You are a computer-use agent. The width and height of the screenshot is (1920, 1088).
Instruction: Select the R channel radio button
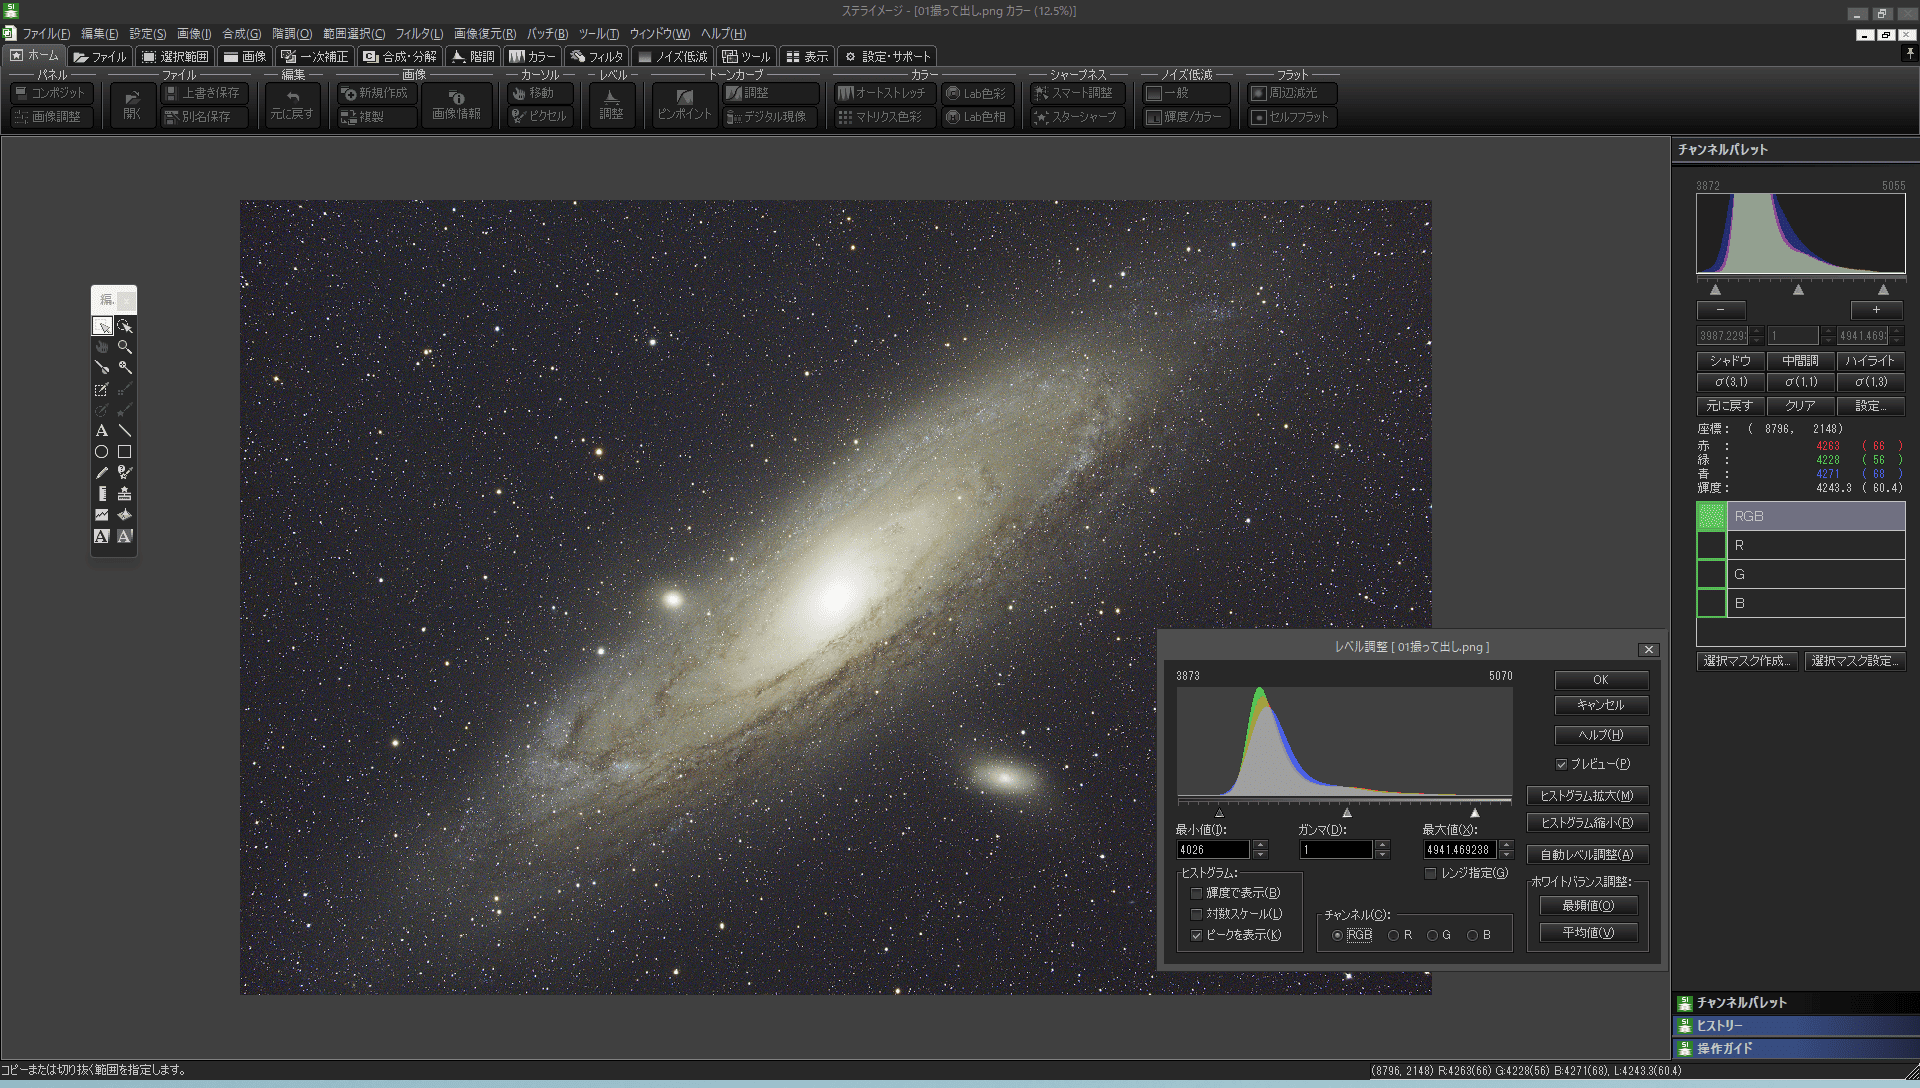click(x=1393, y=935)
